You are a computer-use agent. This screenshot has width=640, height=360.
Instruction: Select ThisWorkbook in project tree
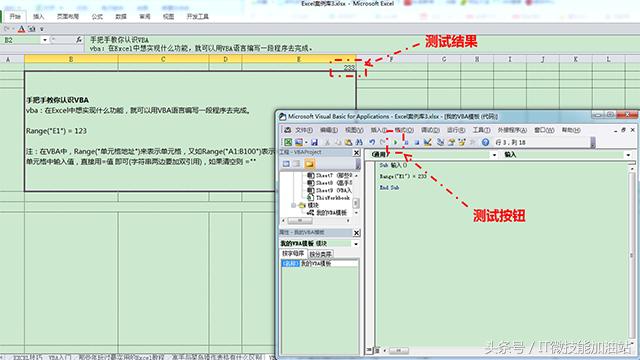tap(329, 198)
